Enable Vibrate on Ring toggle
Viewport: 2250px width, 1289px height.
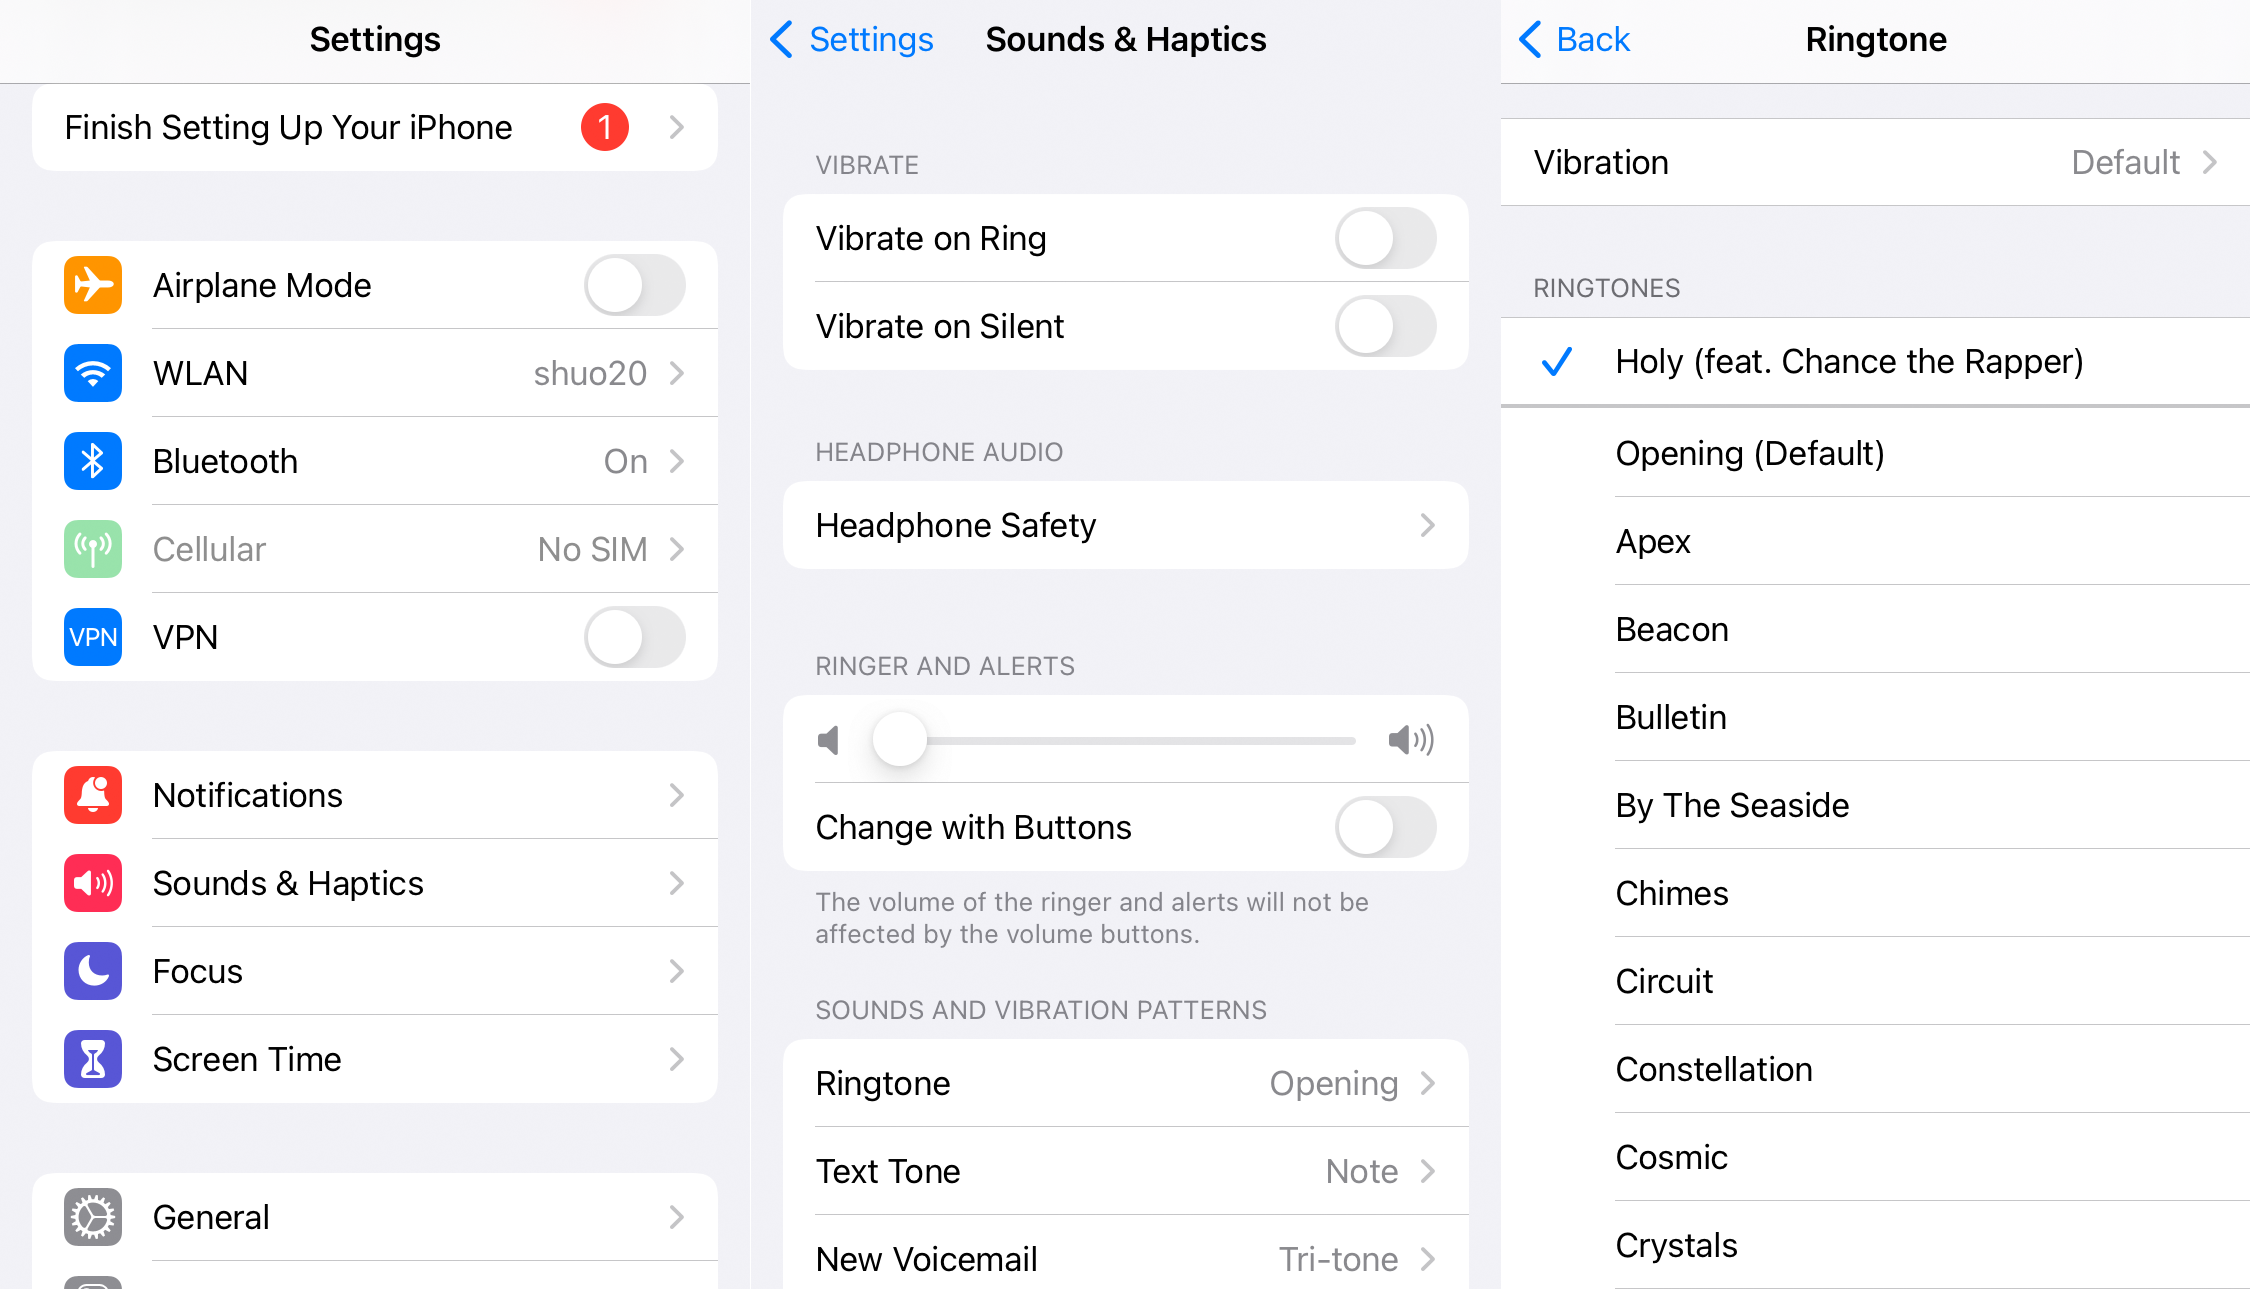point(1385,236)
